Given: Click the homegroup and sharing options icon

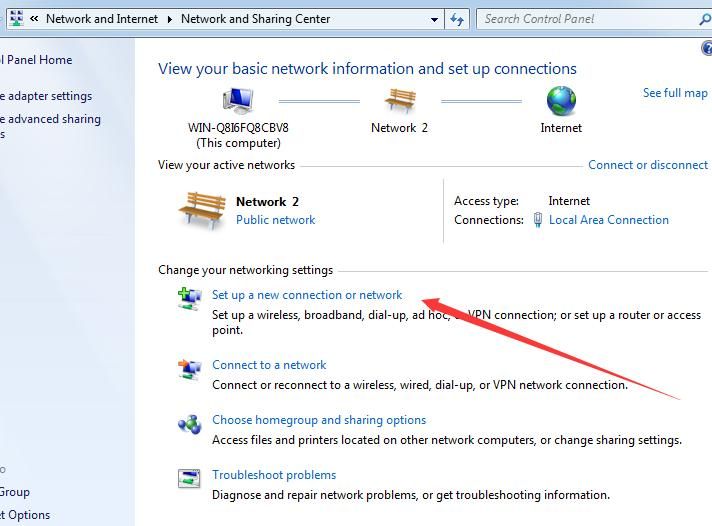Looking at the screenshot, I should pyautogui.click(x=189, y=424).
